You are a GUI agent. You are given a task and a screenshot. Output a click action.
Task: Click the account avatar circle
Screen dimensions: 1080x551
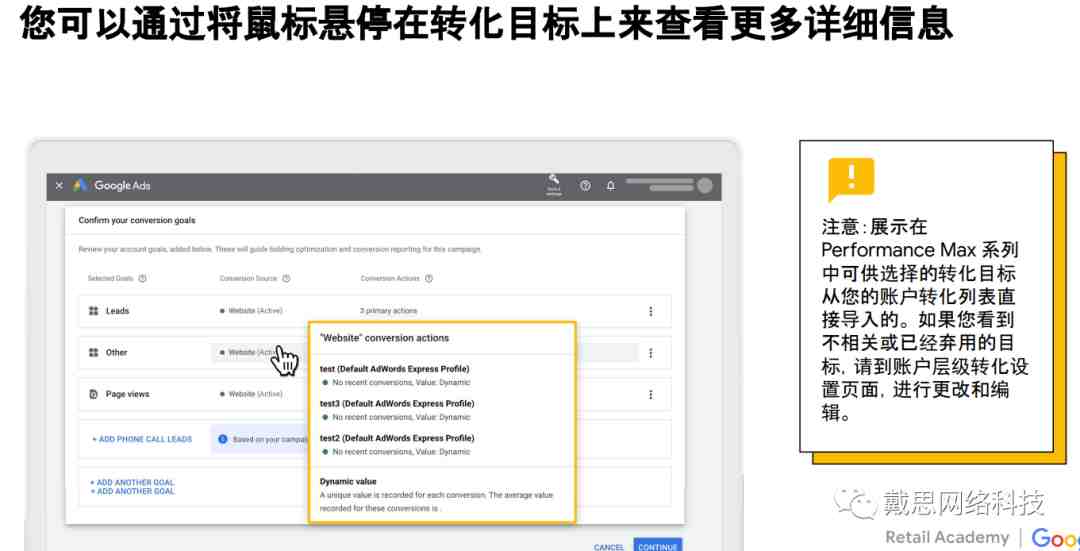click(x=704, y=185)
